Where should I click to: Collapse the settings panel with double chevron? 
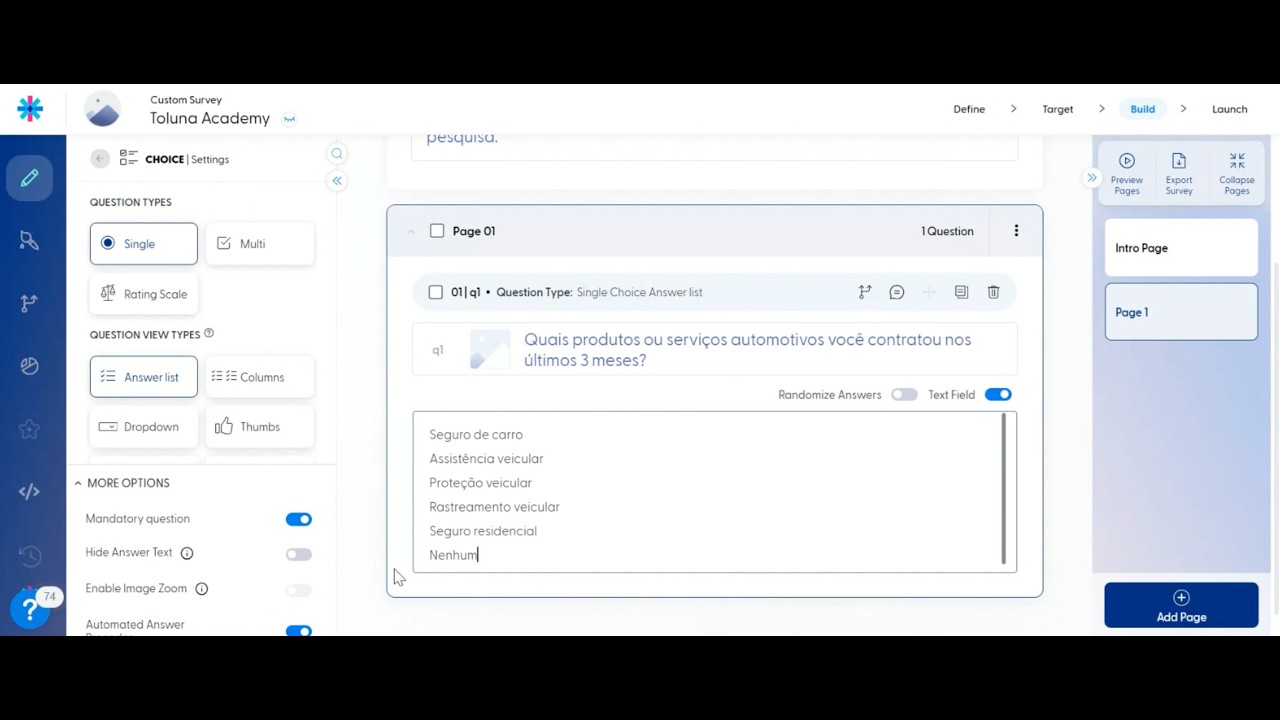point(337,181)
